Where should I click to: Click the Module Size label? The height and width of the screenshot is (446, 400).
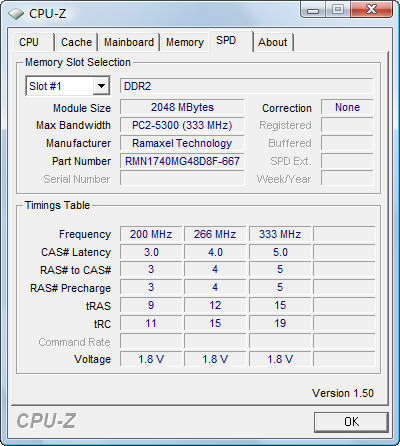coord(82,108)
